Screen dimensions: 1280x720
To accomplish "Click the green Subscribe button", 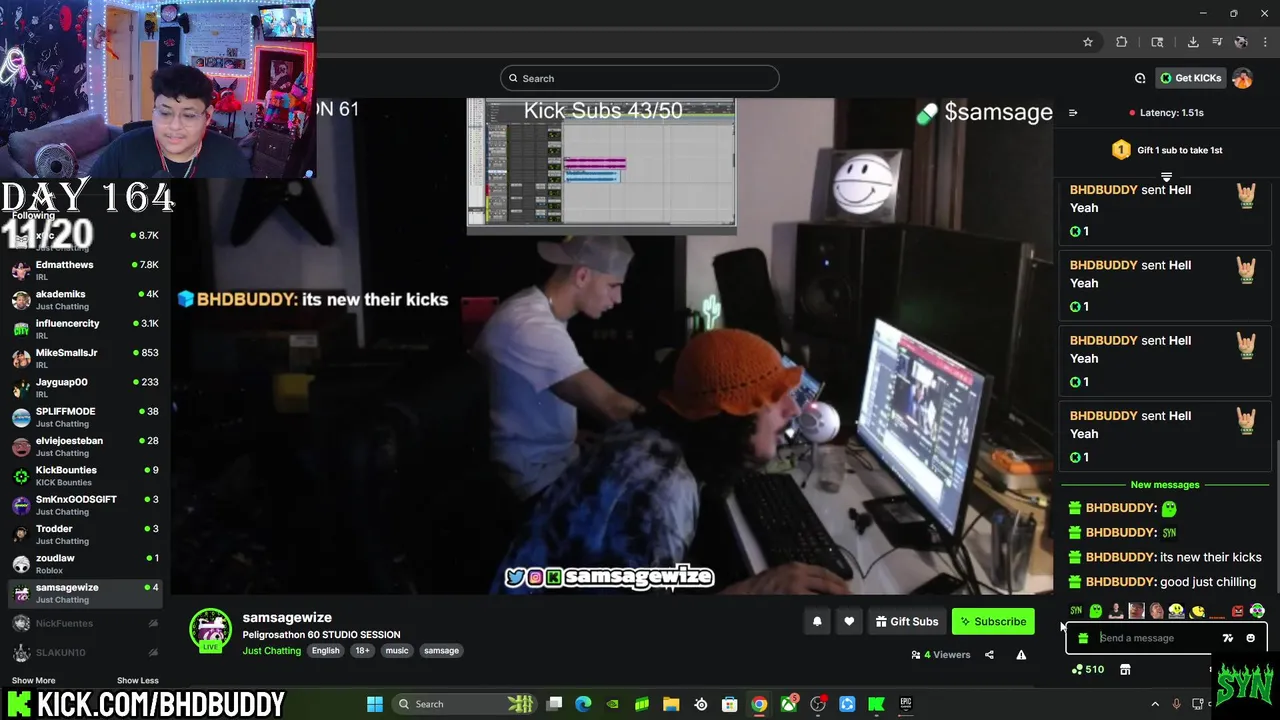I will [993, 621].
